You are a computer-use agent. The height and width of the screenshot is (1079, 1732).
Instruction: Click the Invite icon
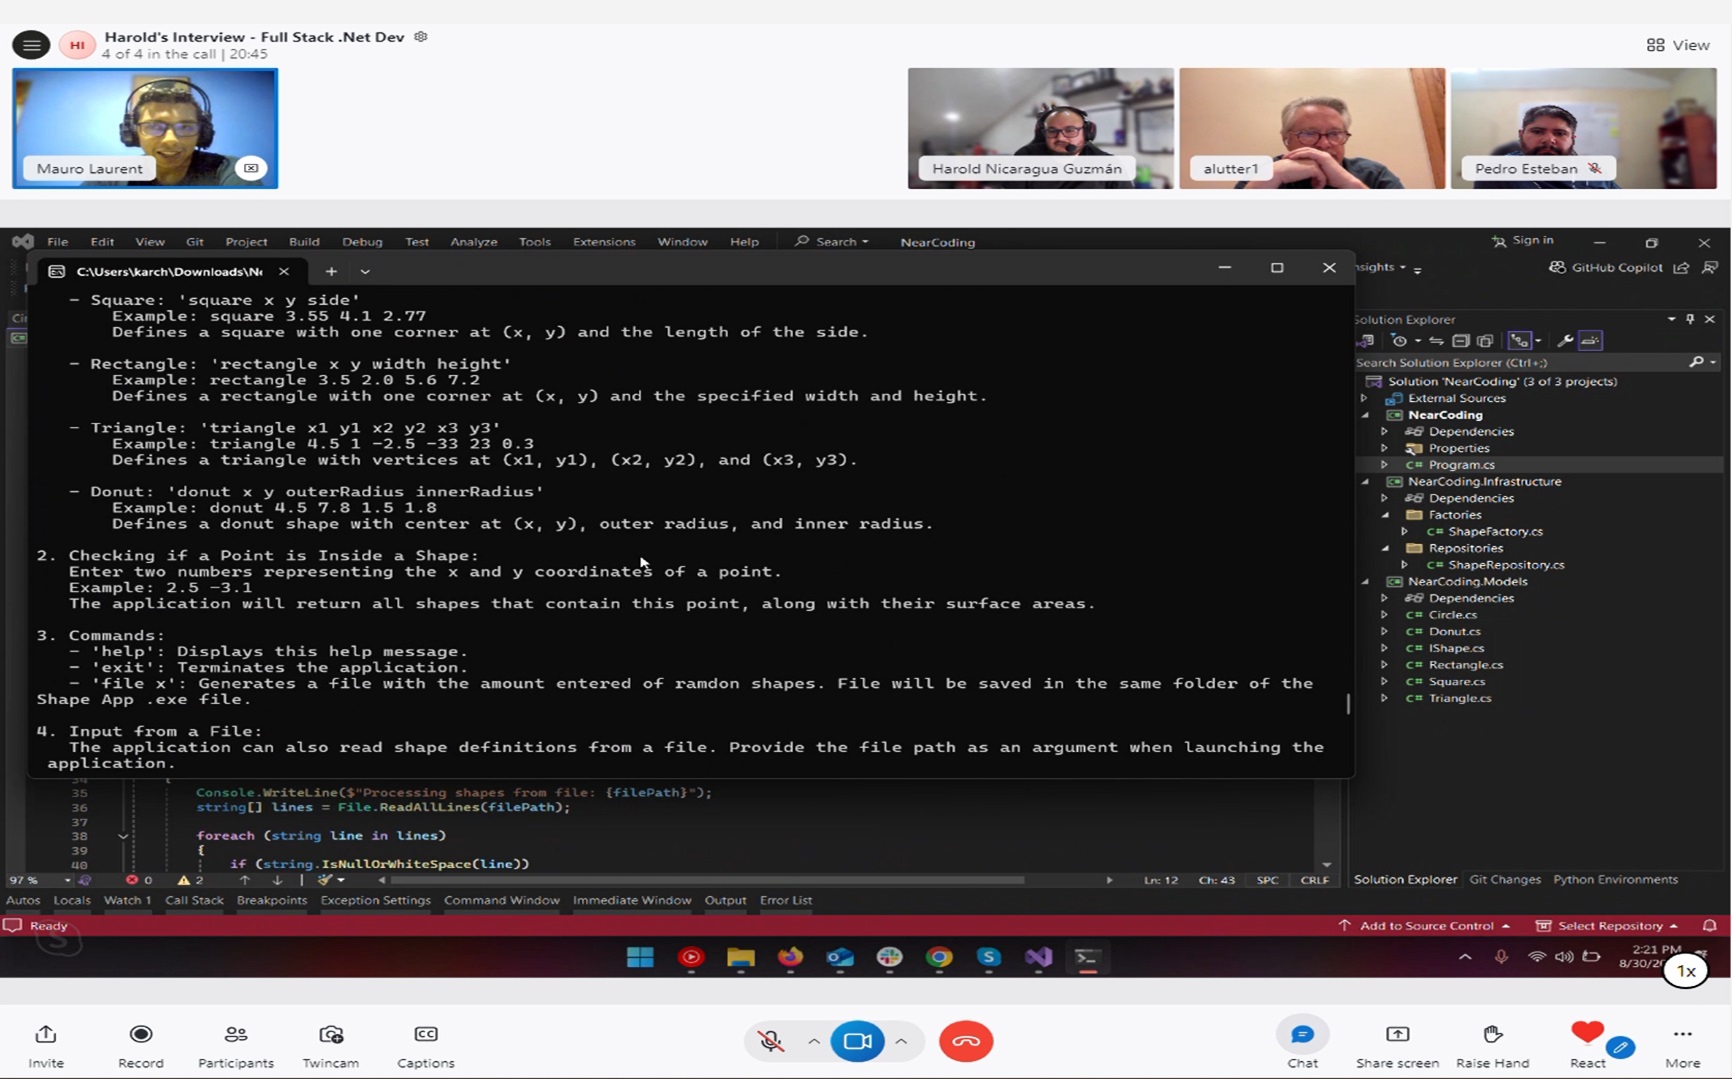(x=46, y=1035)
